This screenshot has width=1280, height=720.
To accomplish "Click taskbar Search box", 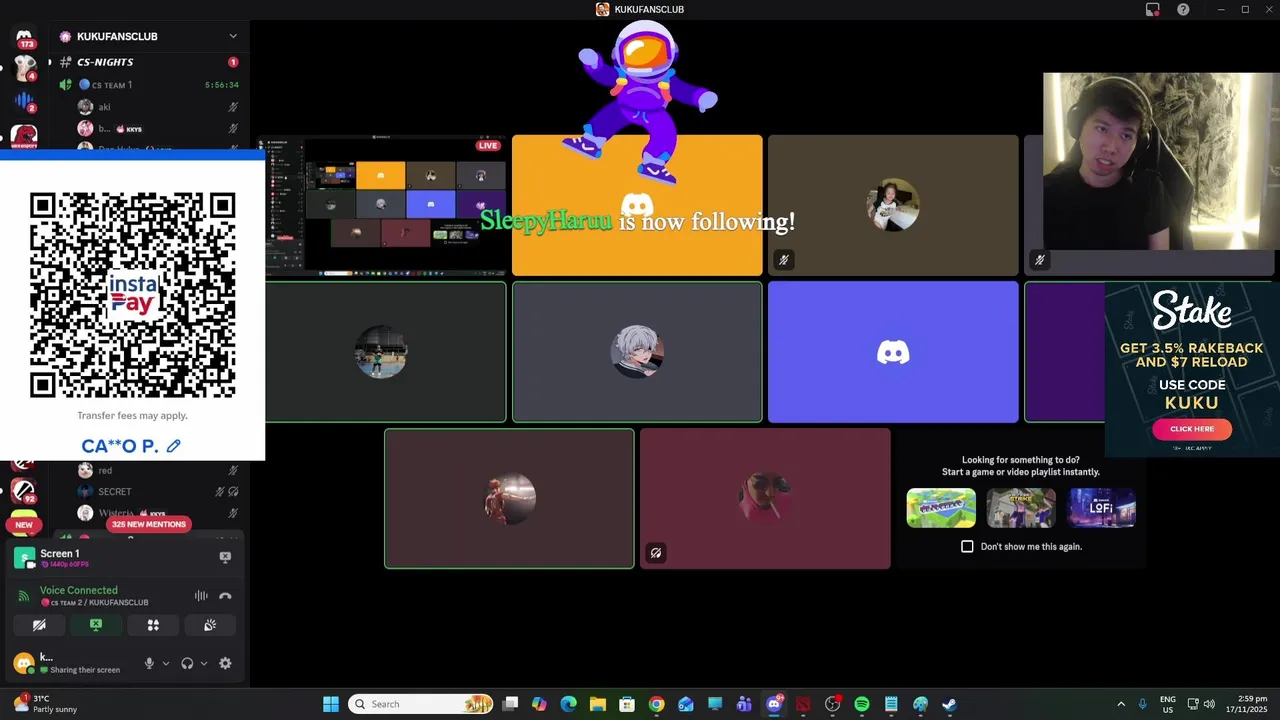I will pyautogui.click(x=422, y=704).
